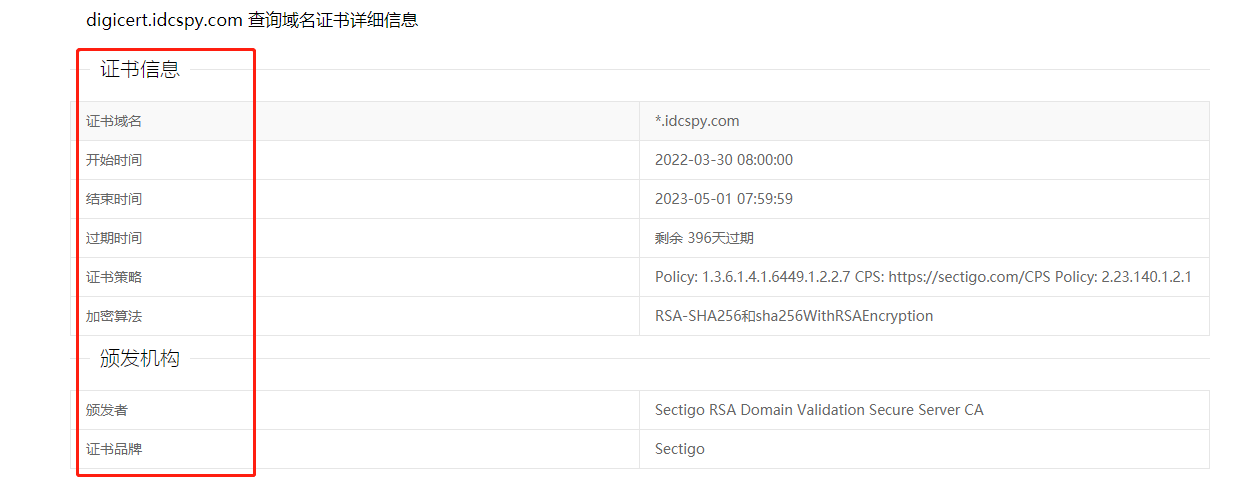This screenshot has height=489, width=1245.
Task: Select the 剩余 396天过期 value
Action: tap(704, 238)
